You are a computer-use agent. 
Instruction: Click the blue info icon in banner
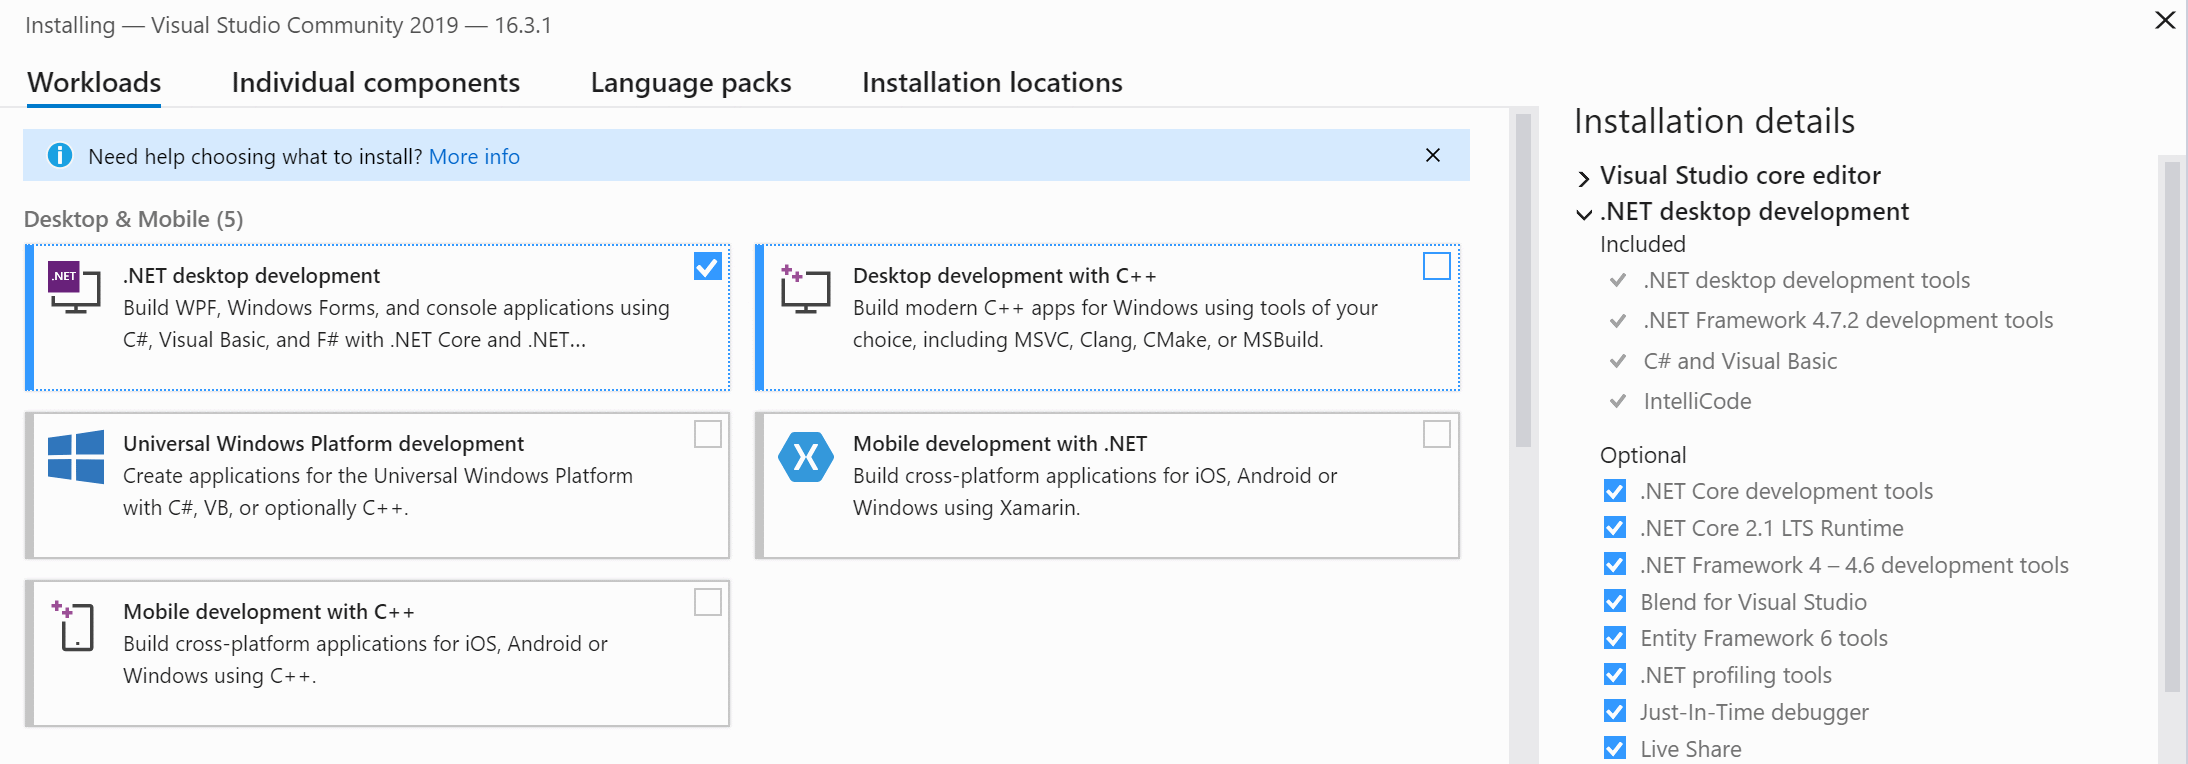(60, 156)
